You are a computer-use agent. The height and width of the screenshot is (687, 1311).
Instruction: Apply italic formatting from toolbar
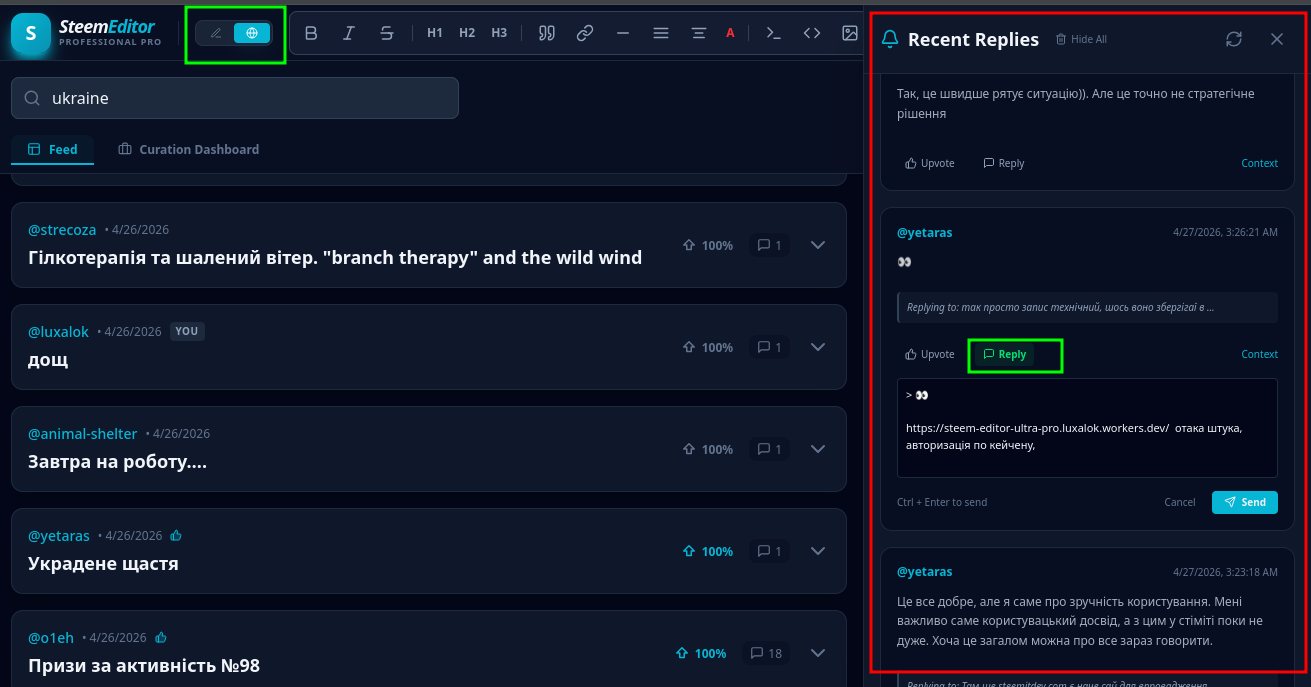point(348,33)
